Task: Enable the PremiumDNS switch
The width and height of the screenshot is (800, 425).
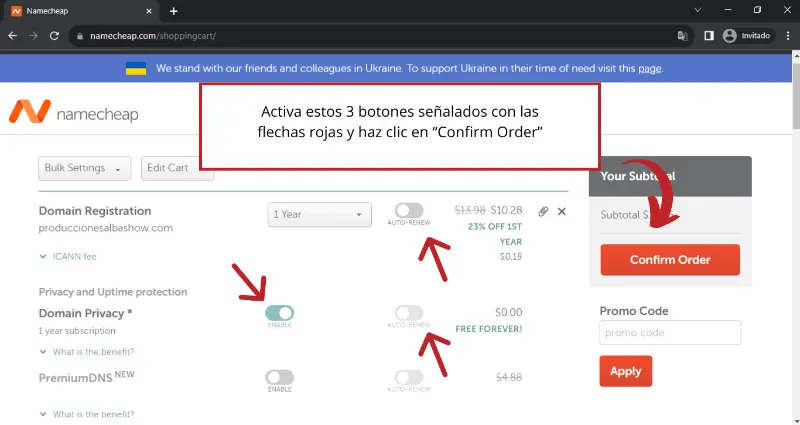Action: tap(280, 377)
